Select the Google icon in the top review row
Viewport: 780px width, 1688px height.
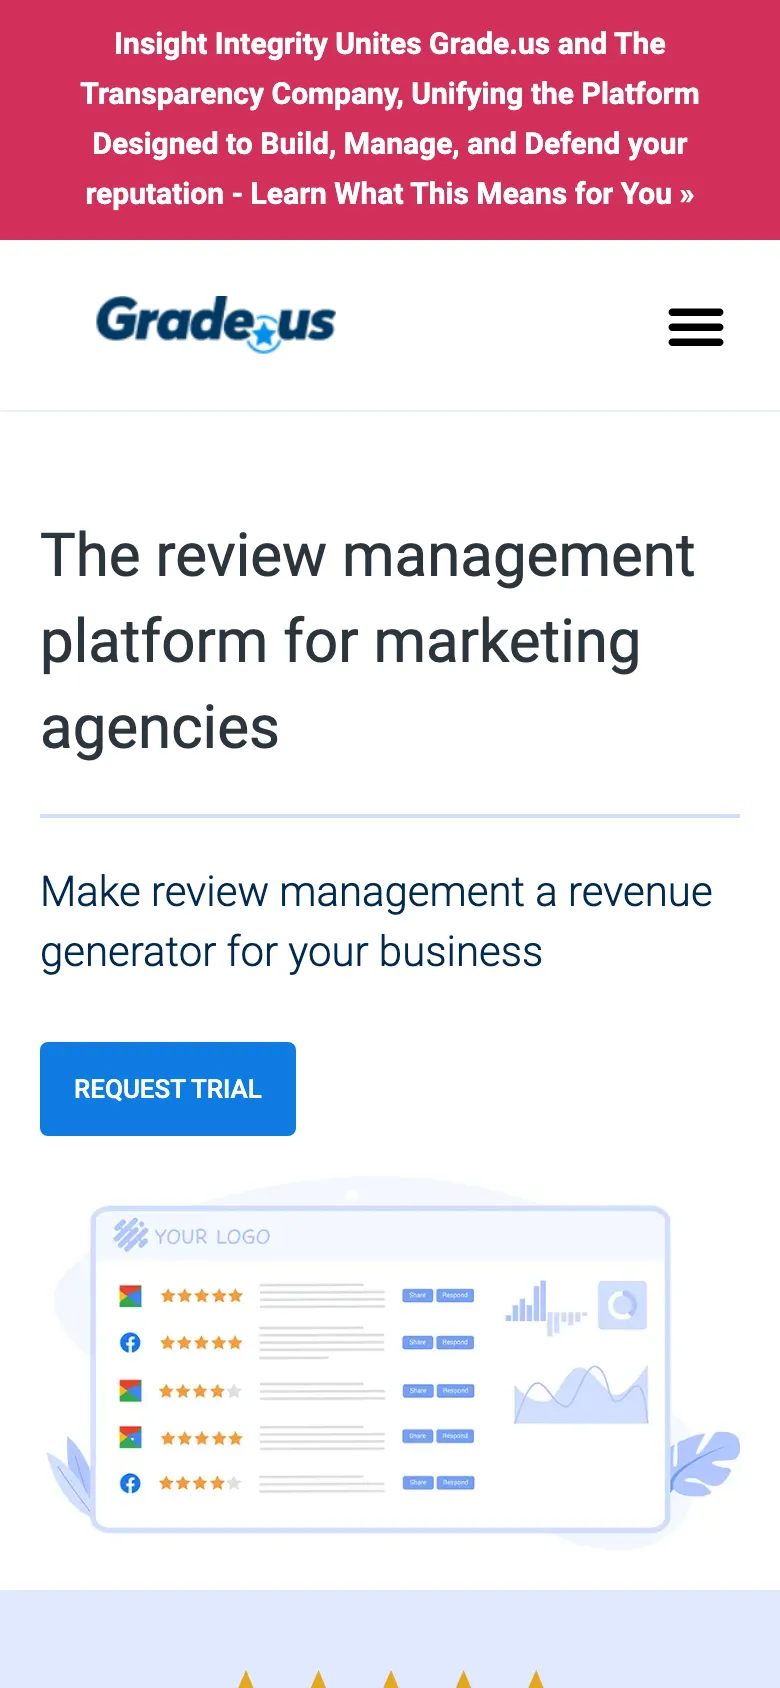coord(130,1296)
